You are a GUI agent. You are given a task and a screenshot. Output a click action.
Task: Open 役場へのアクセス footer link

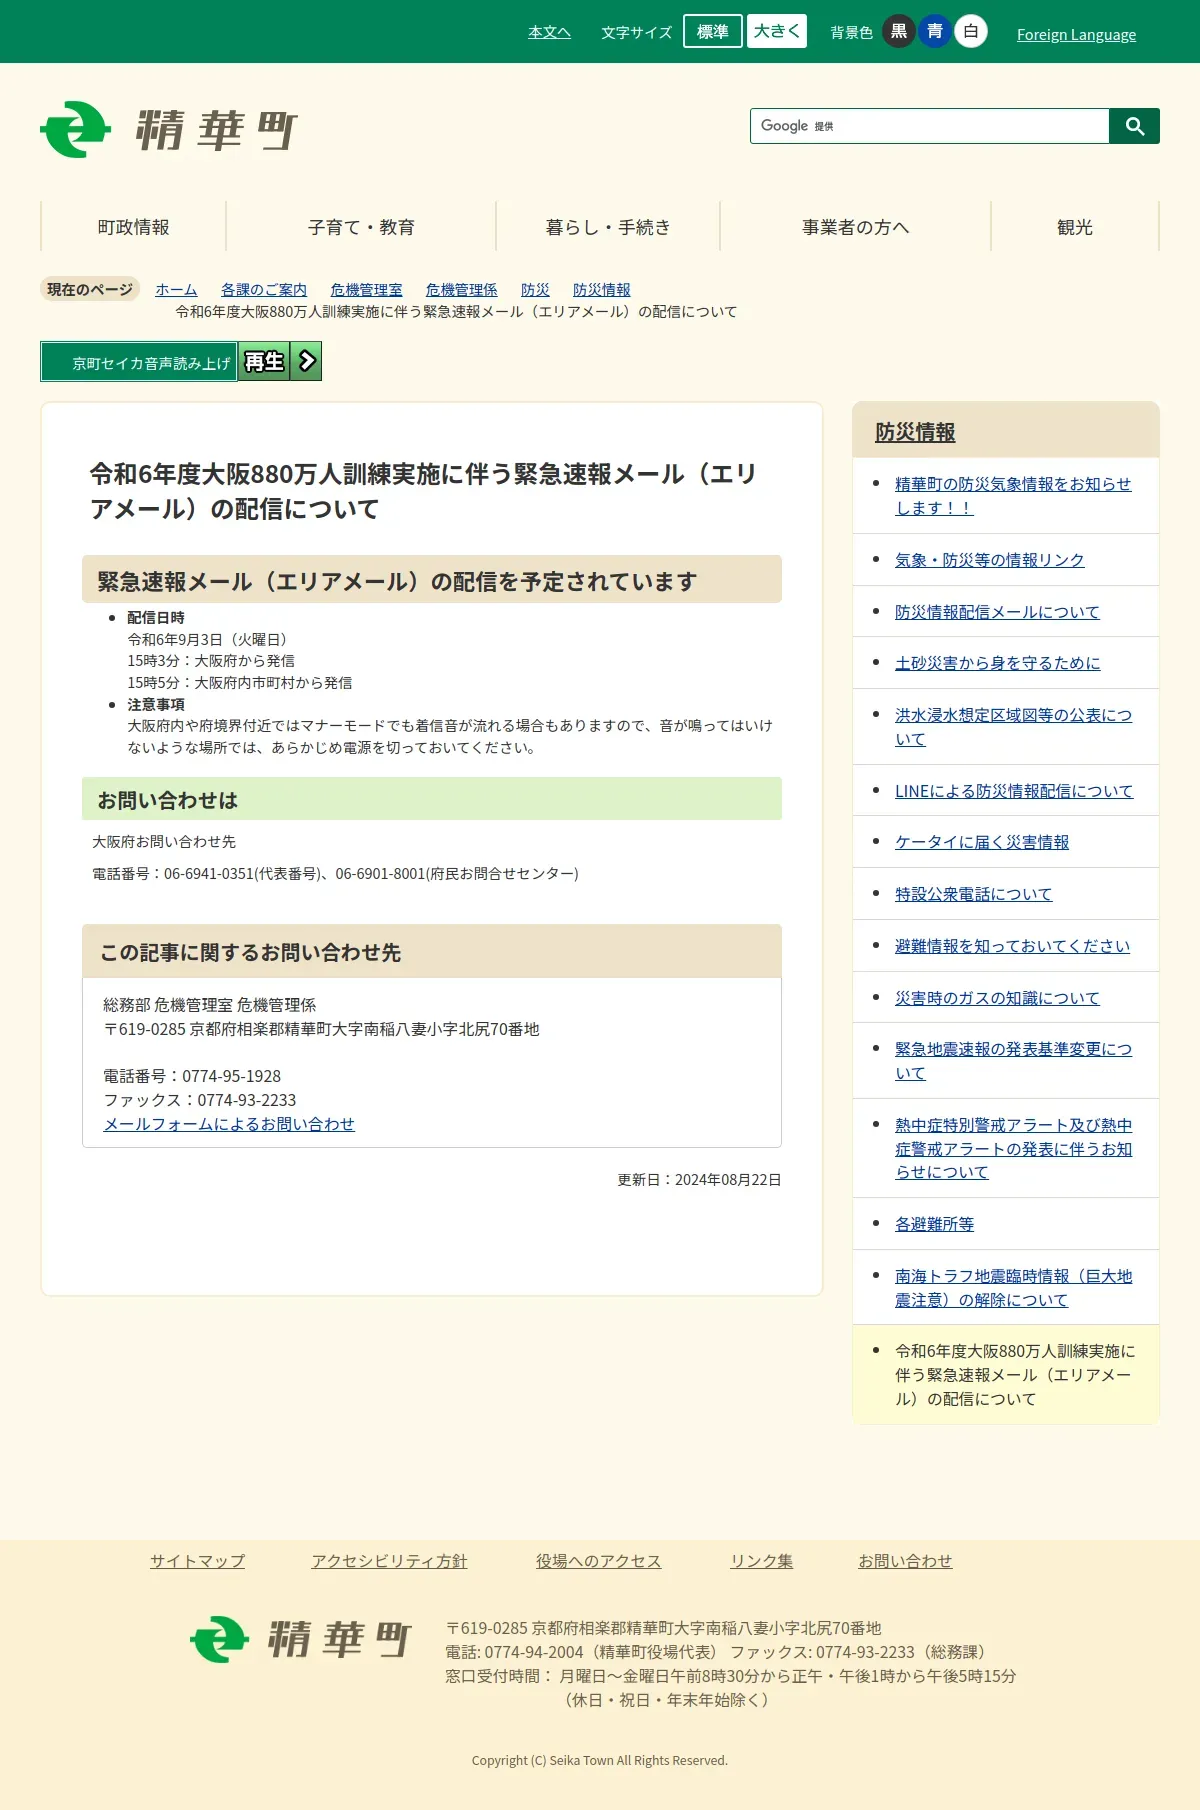point(598,1561)
